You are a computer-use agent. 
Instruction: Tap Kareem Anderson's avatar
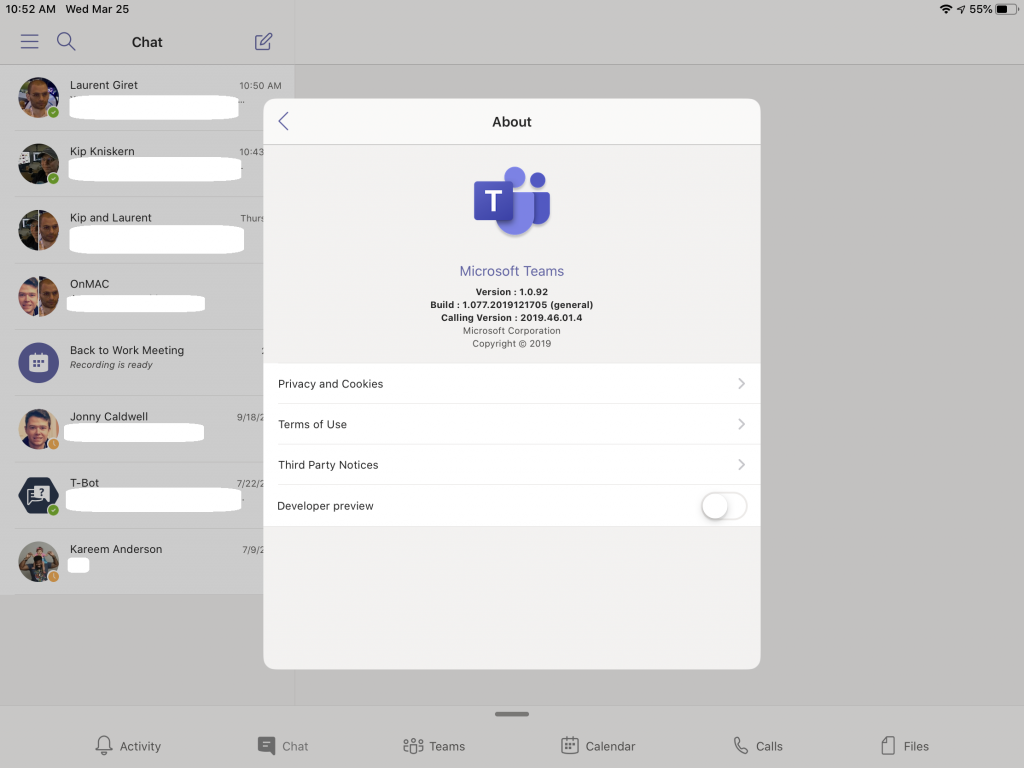click(39, 562)
